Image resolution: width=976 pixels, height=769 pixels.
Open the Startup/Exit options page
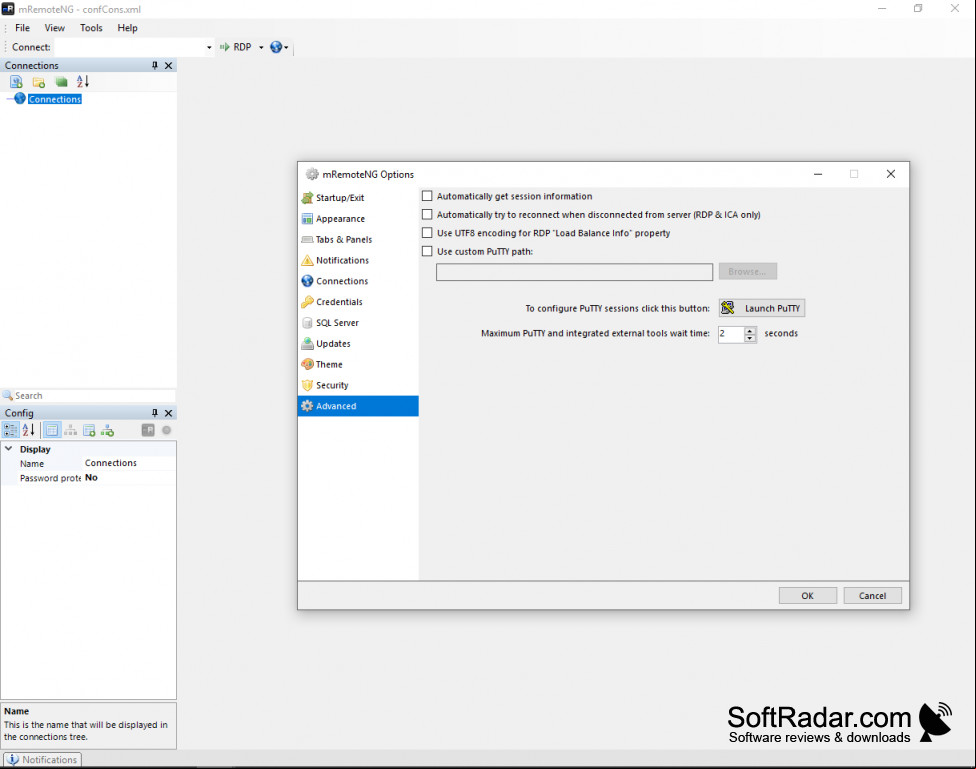point(340,198)
